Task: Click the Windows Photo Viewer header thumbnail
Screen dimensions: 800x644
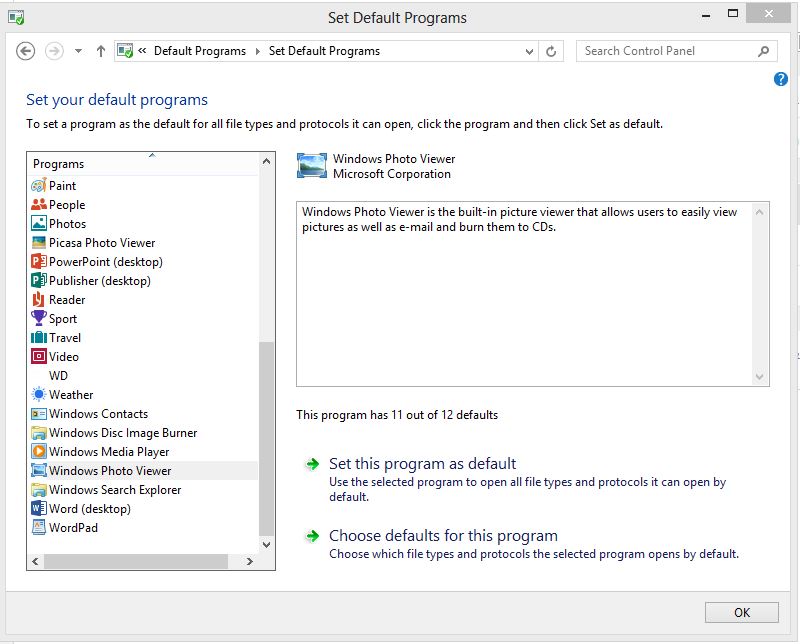Action: (312, 166)
